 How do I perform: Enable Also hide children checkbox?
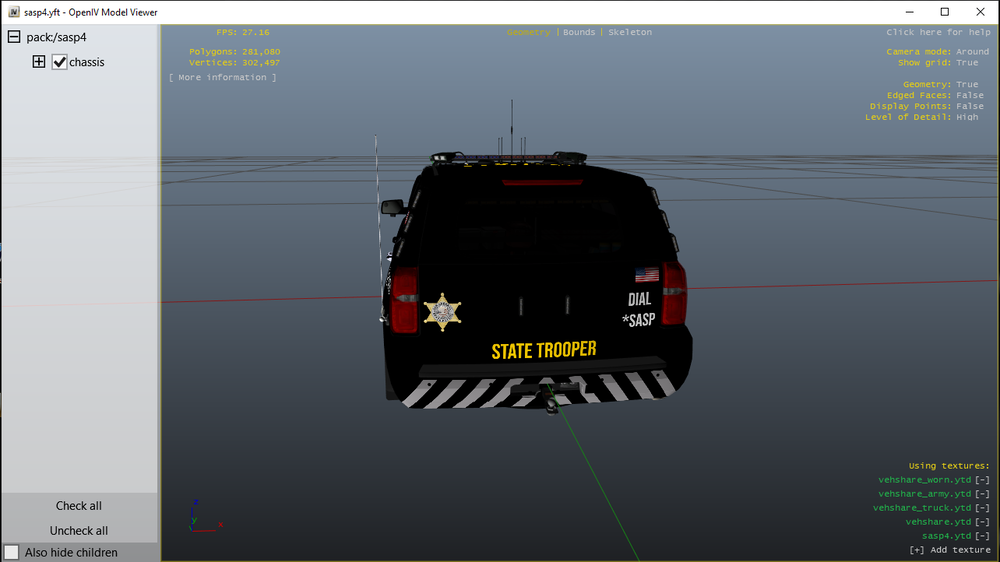coord(11,552)
